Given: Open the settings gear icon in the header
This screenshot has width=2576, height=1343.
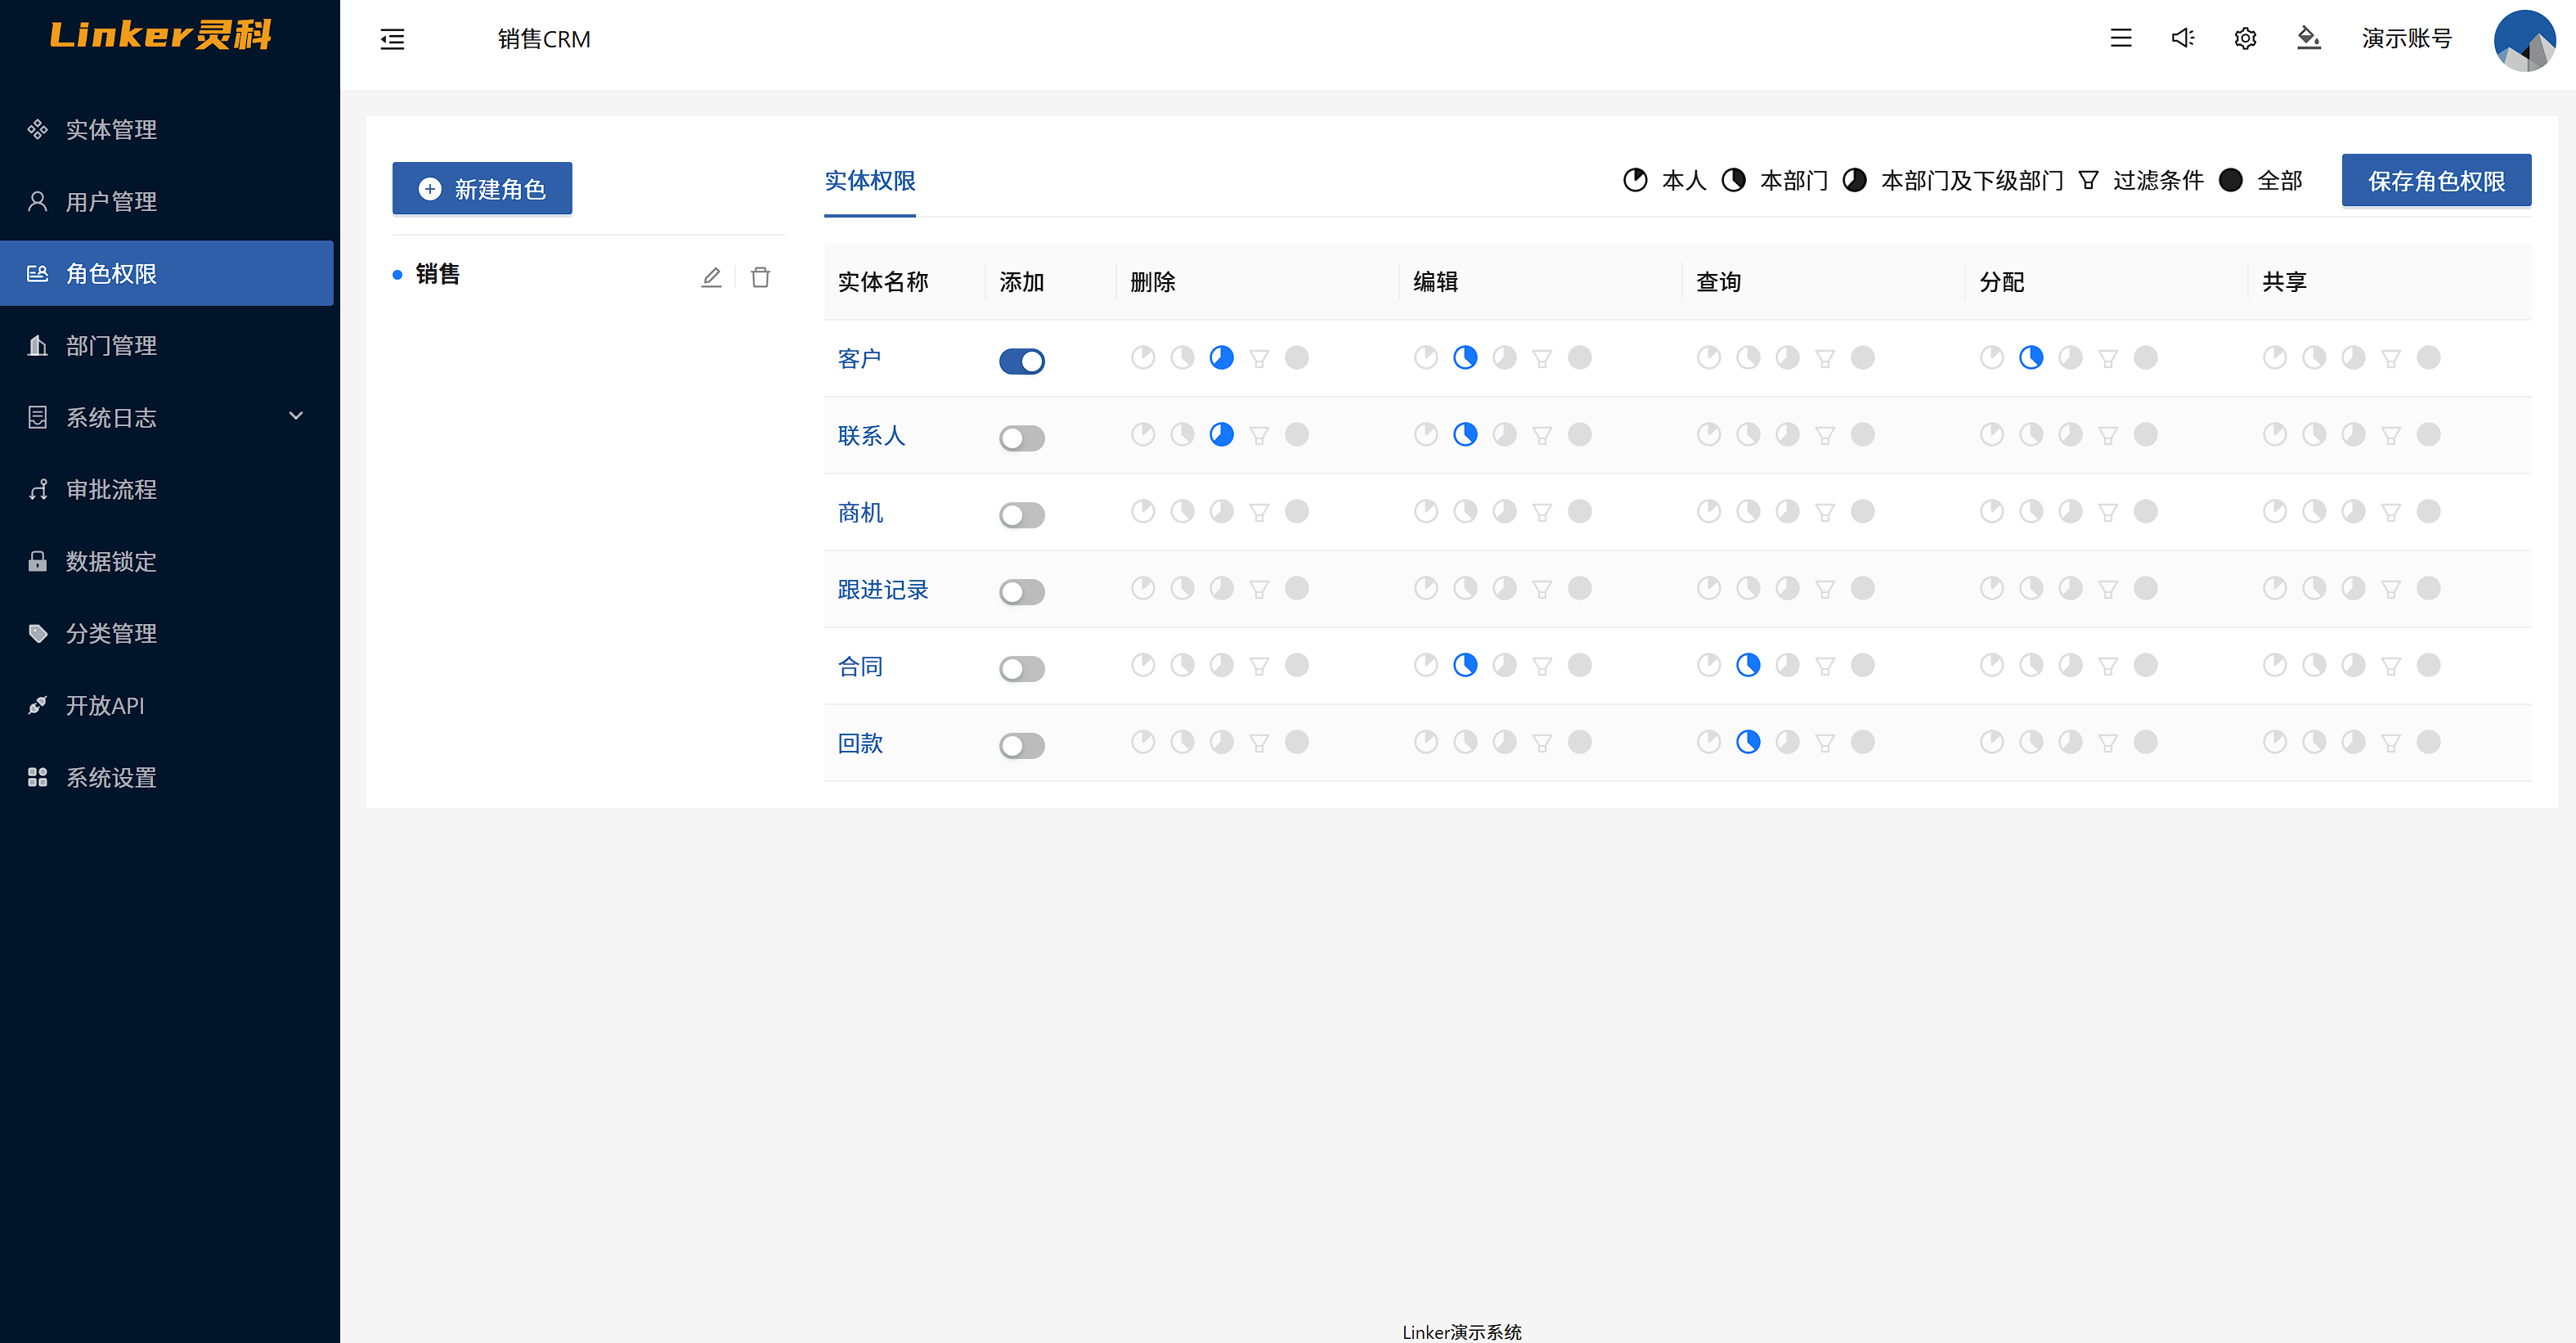Looking at the screenshot, I should [2245, 38].
